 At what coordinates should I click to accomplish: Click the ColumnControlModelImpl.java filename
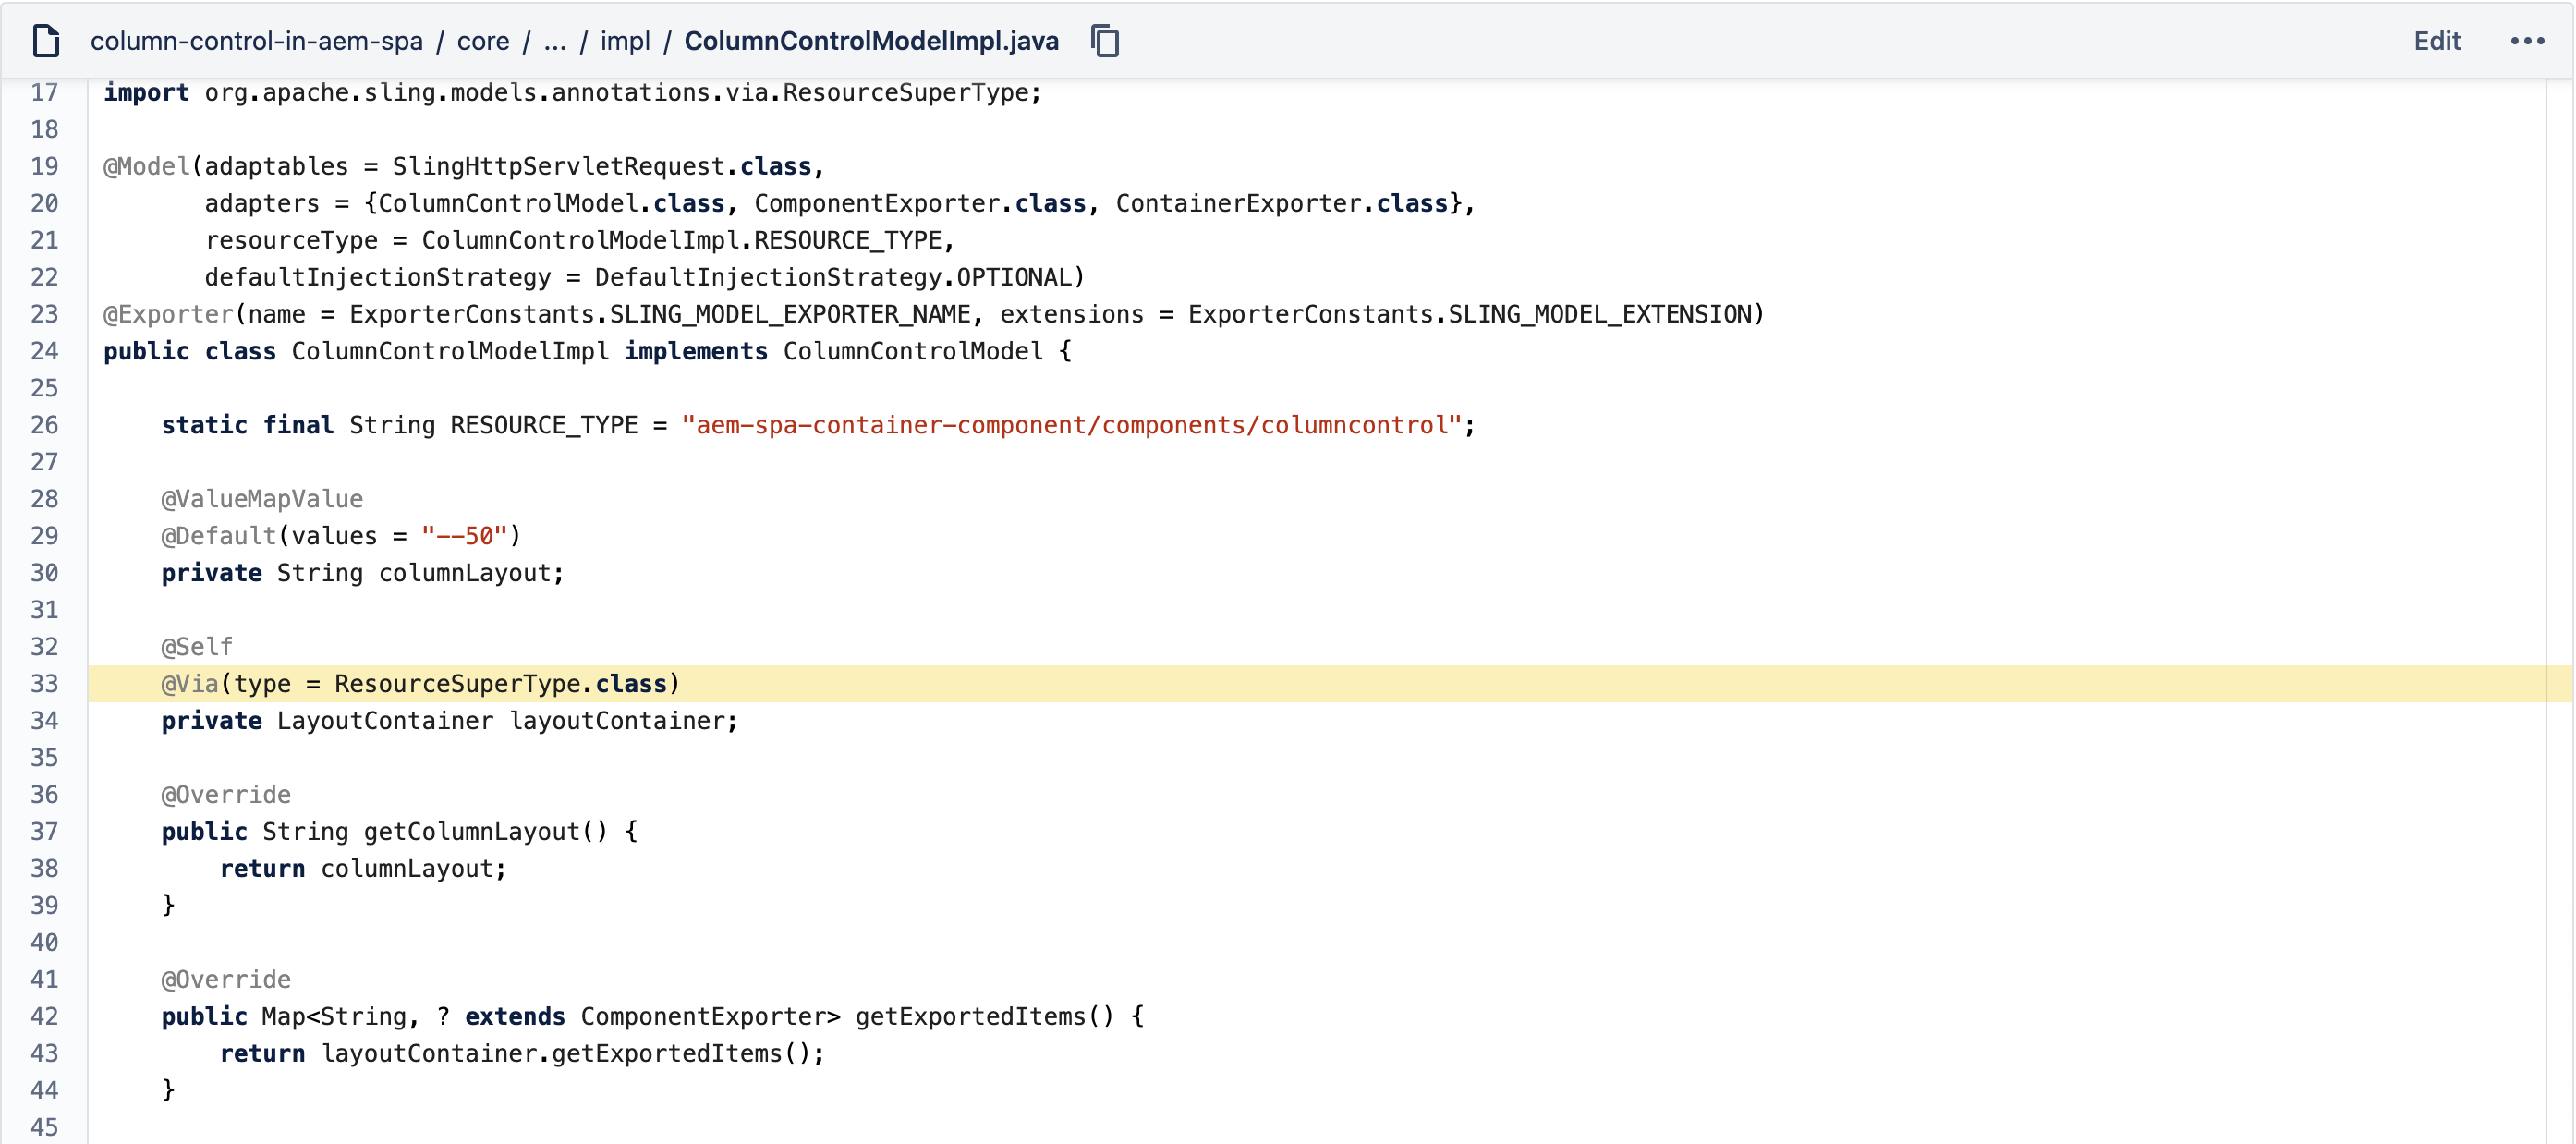click(871, 41)
